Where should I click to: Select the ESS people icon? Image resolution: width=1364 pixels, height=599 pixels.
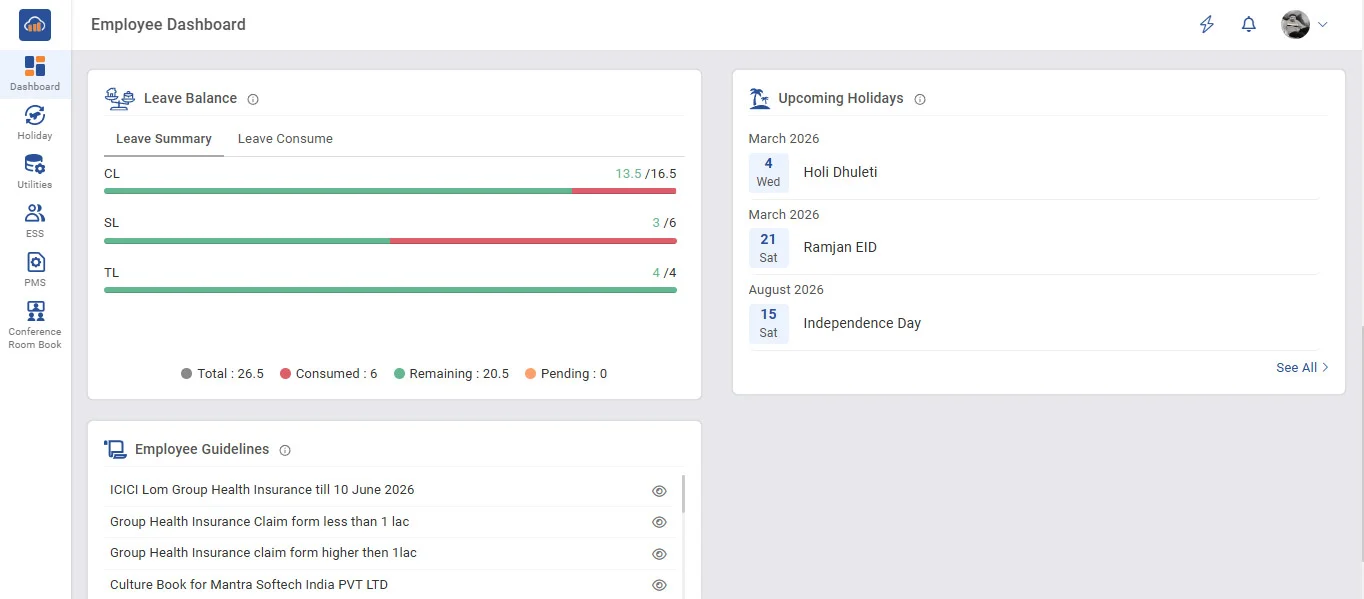click(x=35, y=214)
